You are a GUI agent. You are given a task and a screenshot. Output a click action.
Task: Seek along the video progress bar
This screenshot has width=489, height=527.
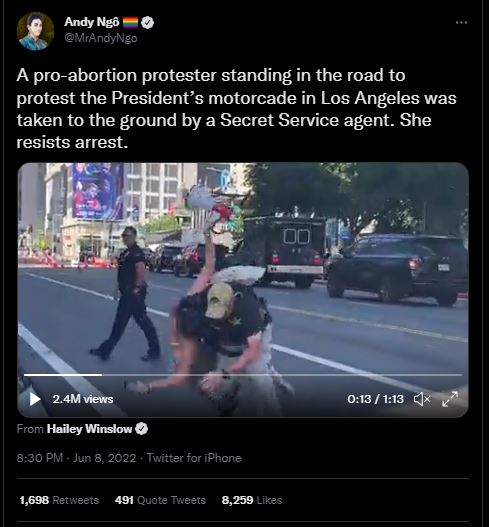tap(243, 375)
